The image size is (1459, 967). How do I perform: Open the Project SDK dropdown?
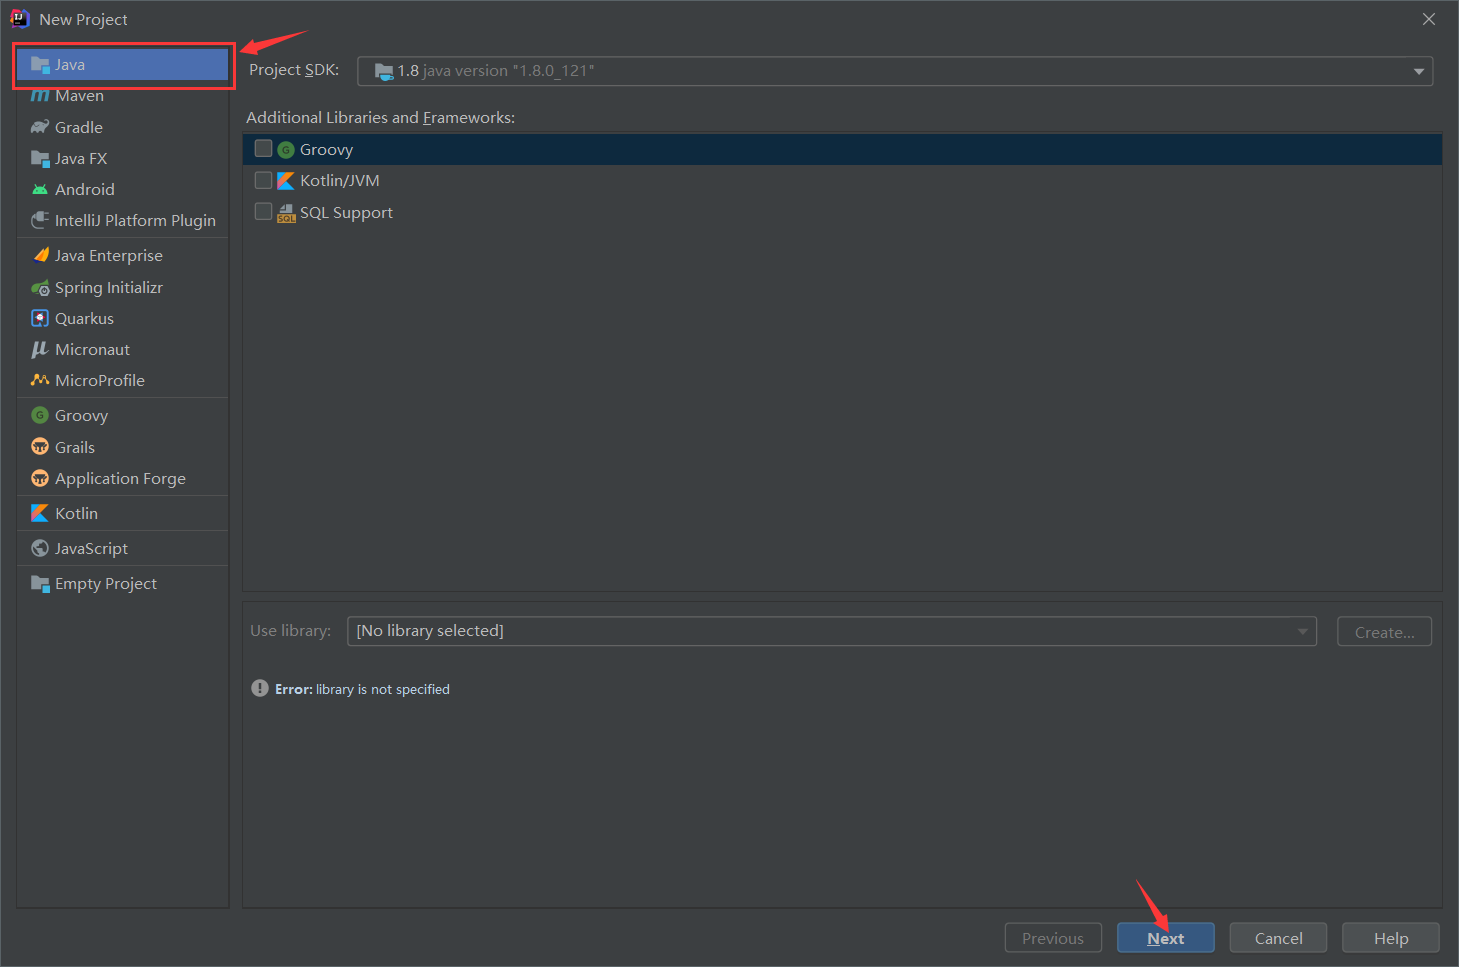coord(1418,70)
